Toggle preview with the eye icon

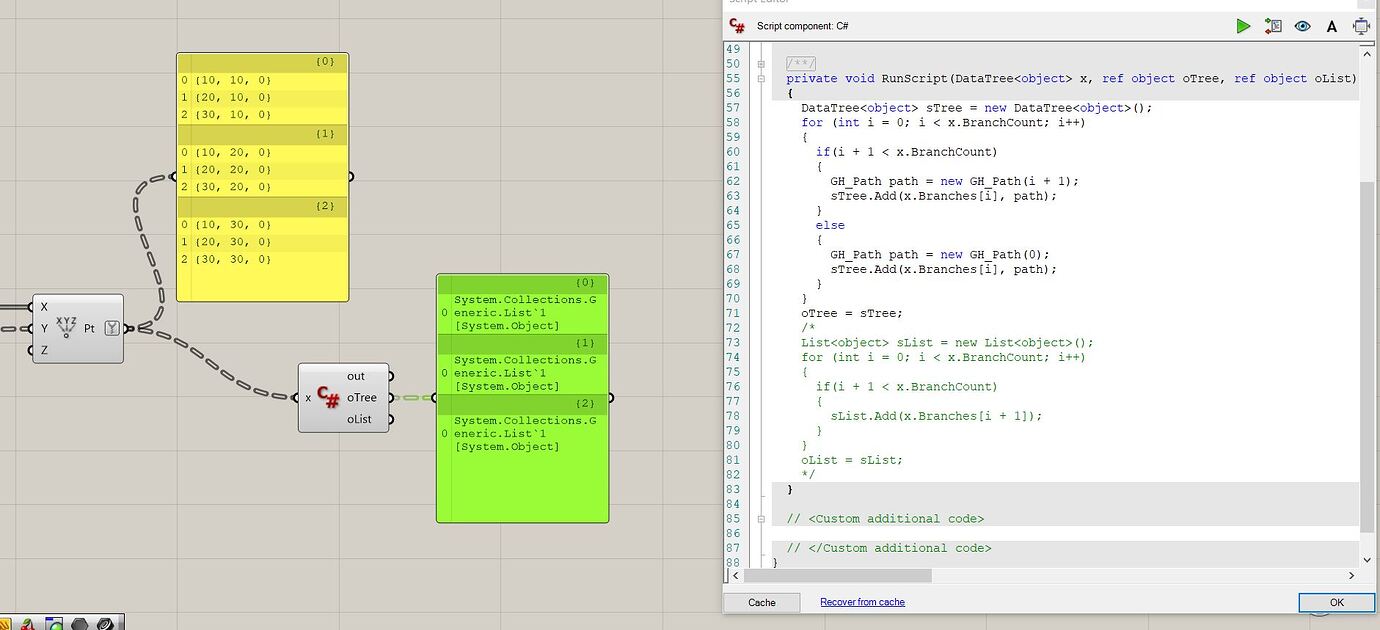pyautogui.click(x=1302, y=26)
